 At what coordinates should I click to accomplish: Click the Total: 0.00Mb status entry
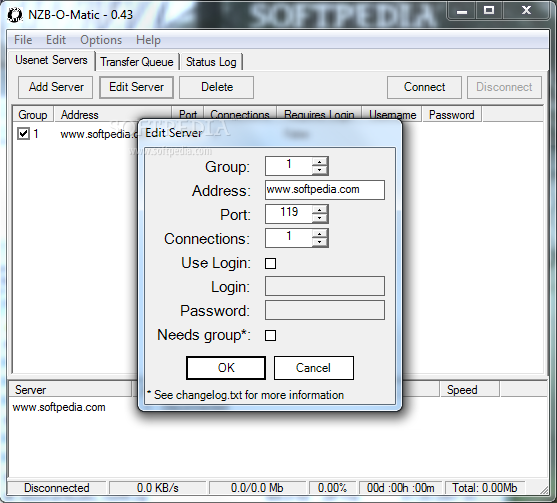[x=485, y=488]
